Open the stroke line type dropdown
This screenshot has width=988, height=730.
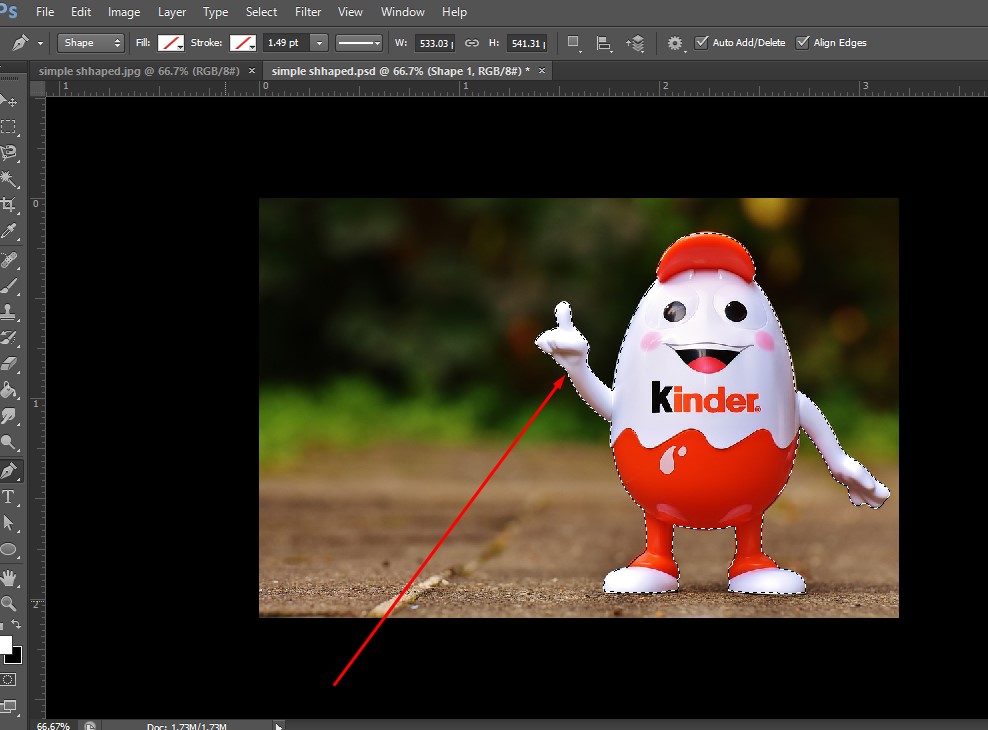point(359,43)
